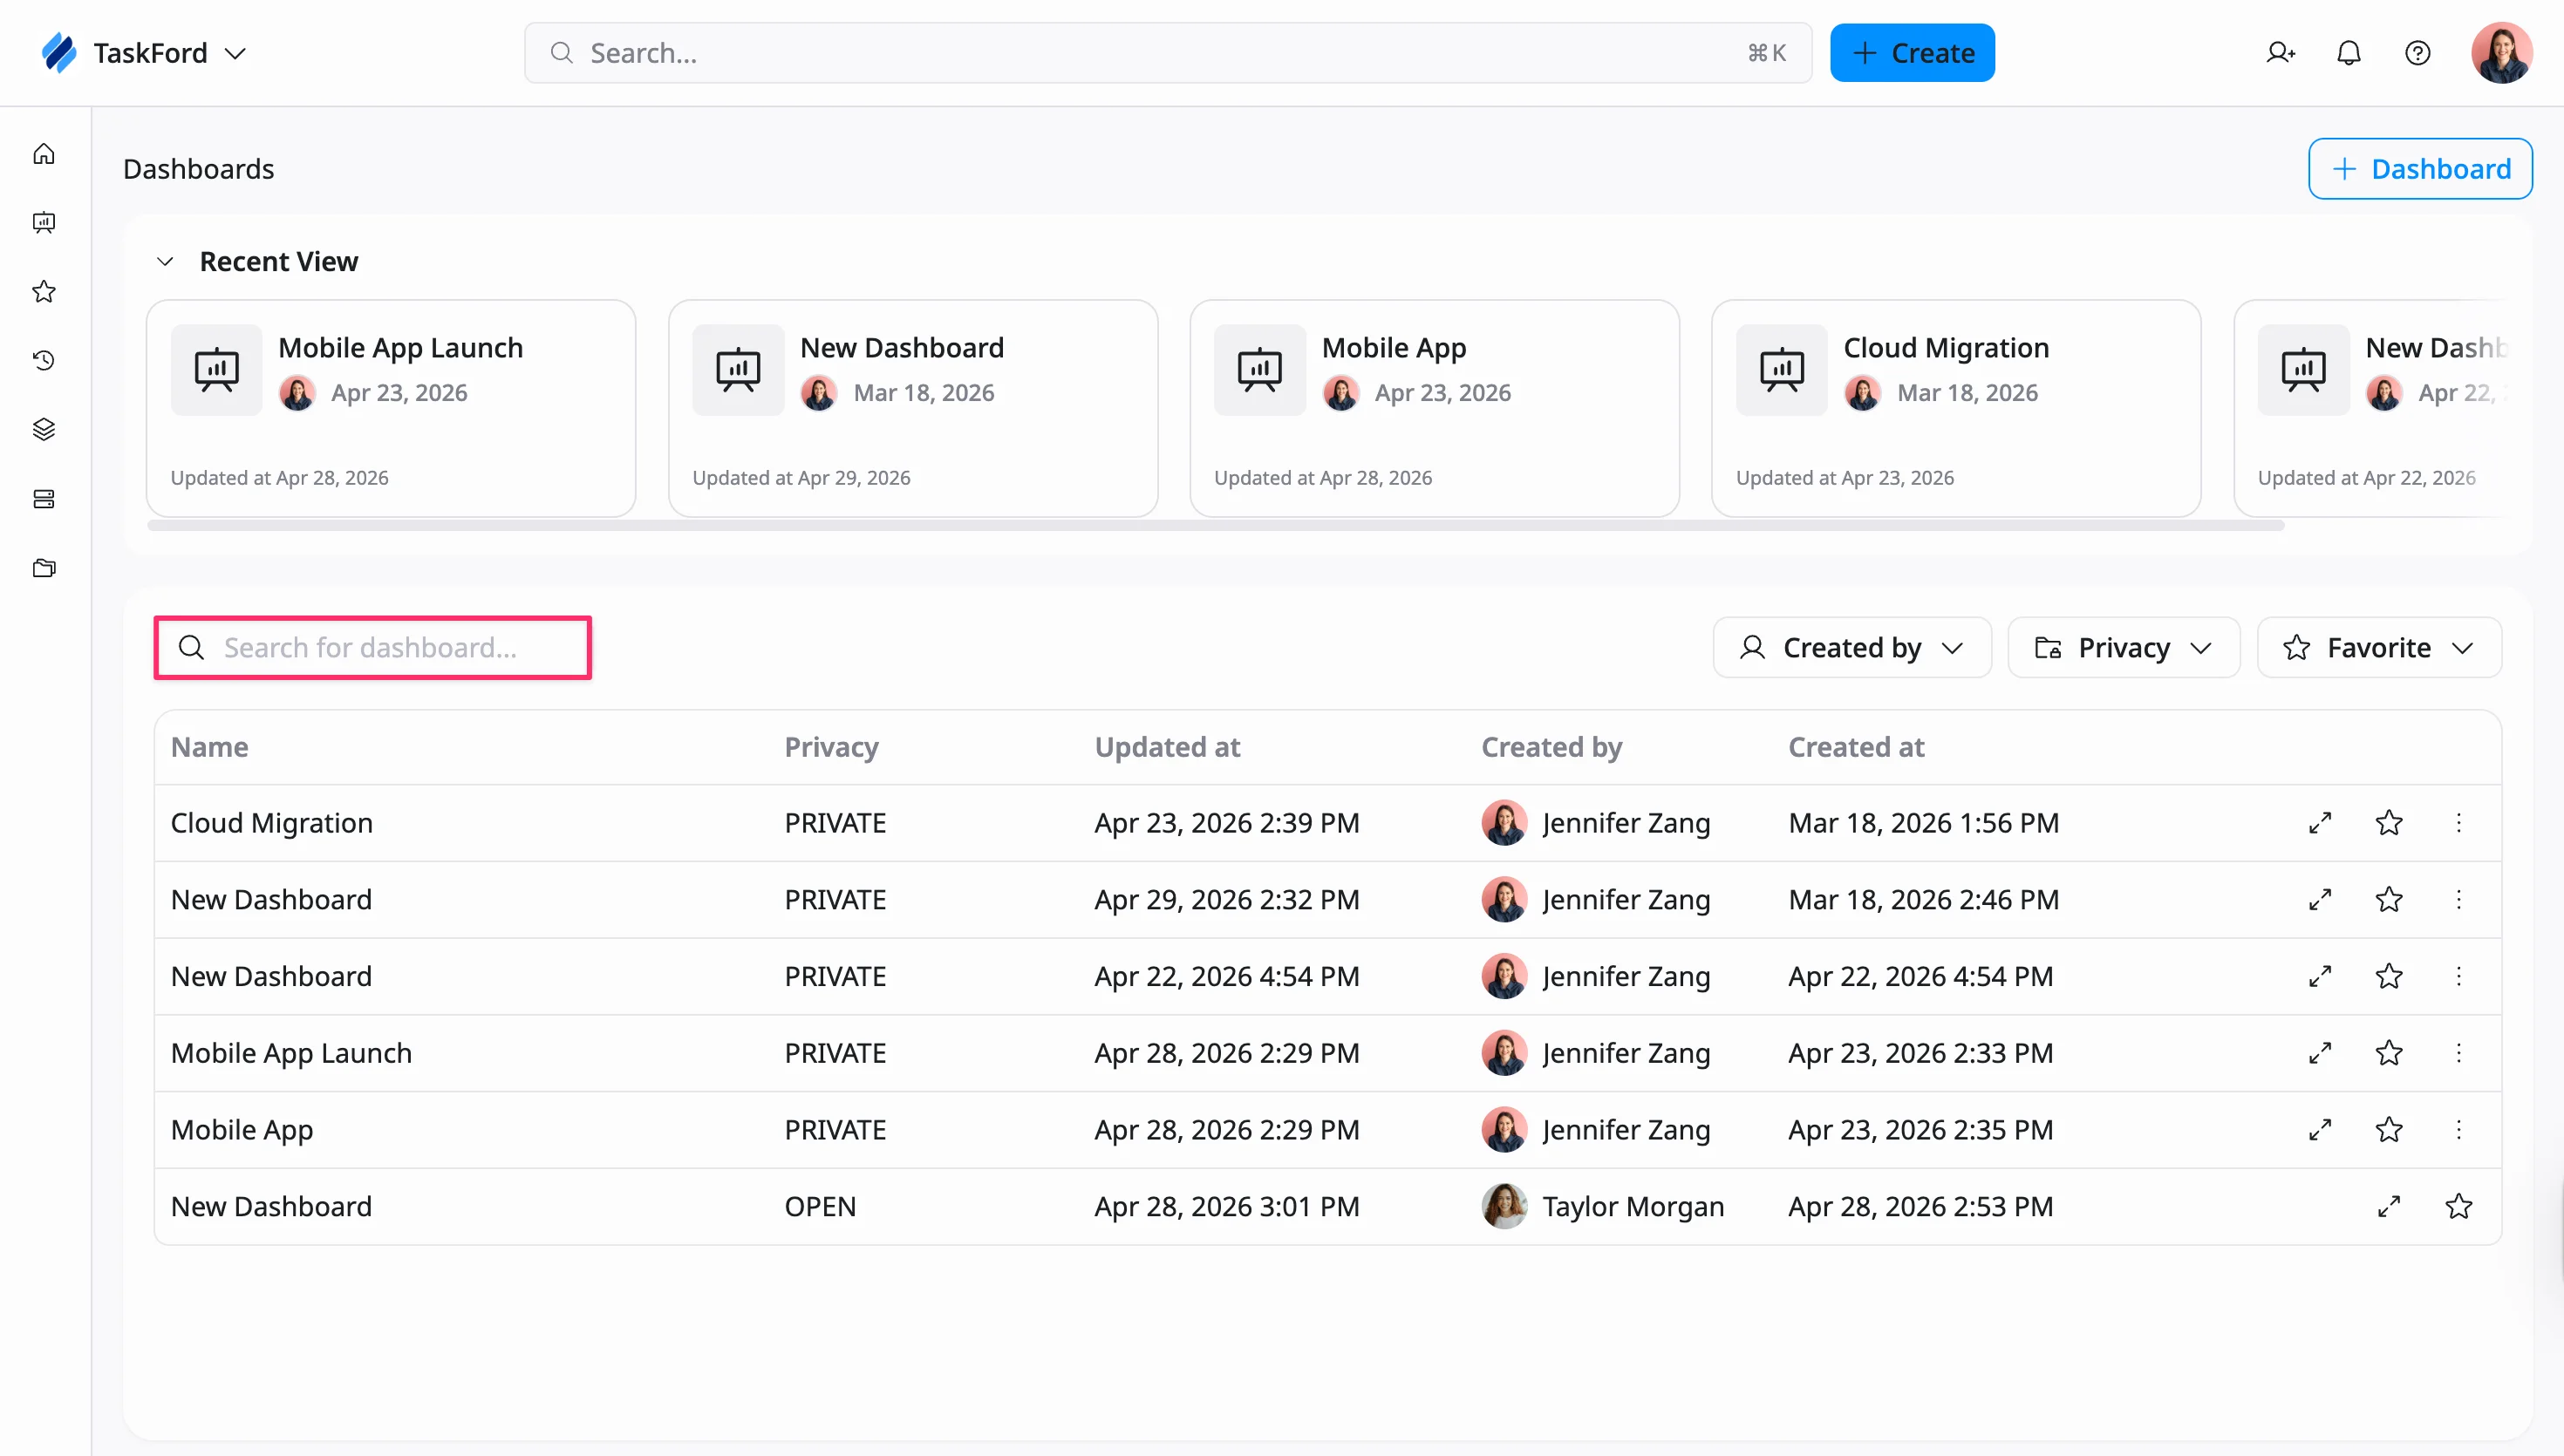Favorite the Mobile App Launch dashboard star
The height and width of the screenshot is (1456, 2564).
point(2389,1053)
